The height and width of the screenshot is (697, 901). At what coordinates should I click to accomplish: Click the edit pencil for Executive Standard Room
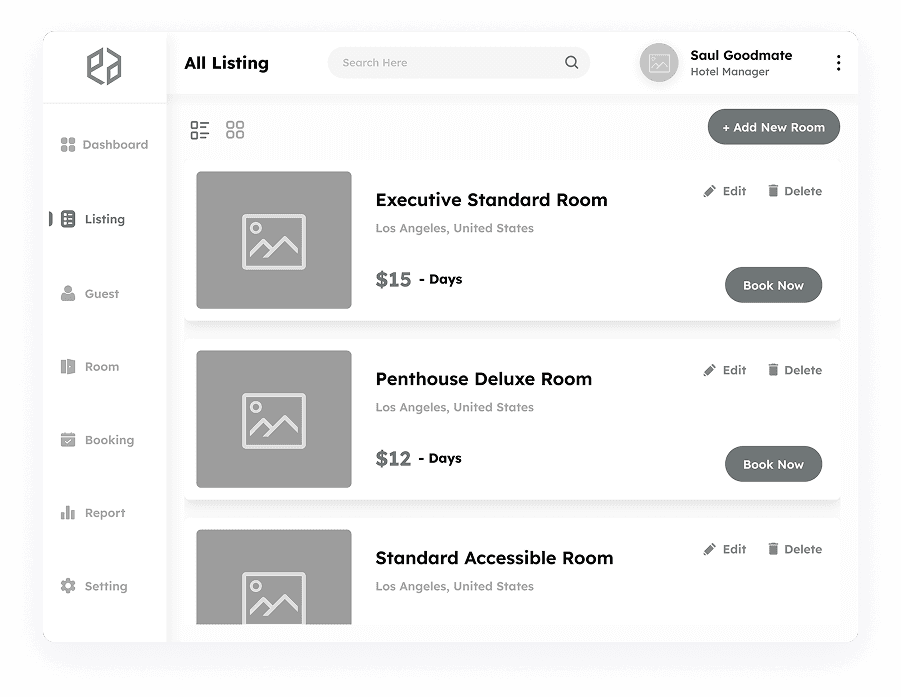click(708, 190)
